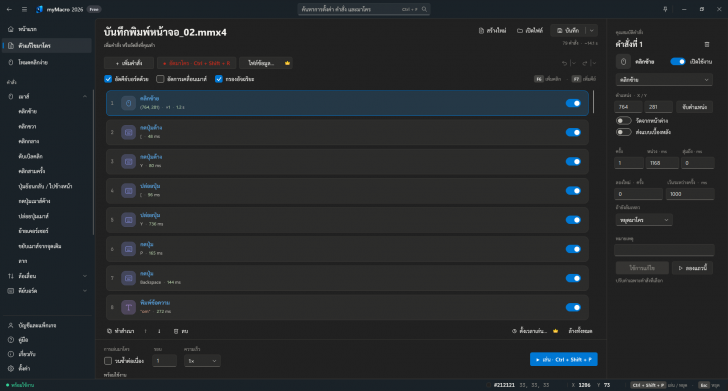Screen dimensions: 728x391
Task: Click the account person icon in sidebar
Action: click(x=11, y=326)
